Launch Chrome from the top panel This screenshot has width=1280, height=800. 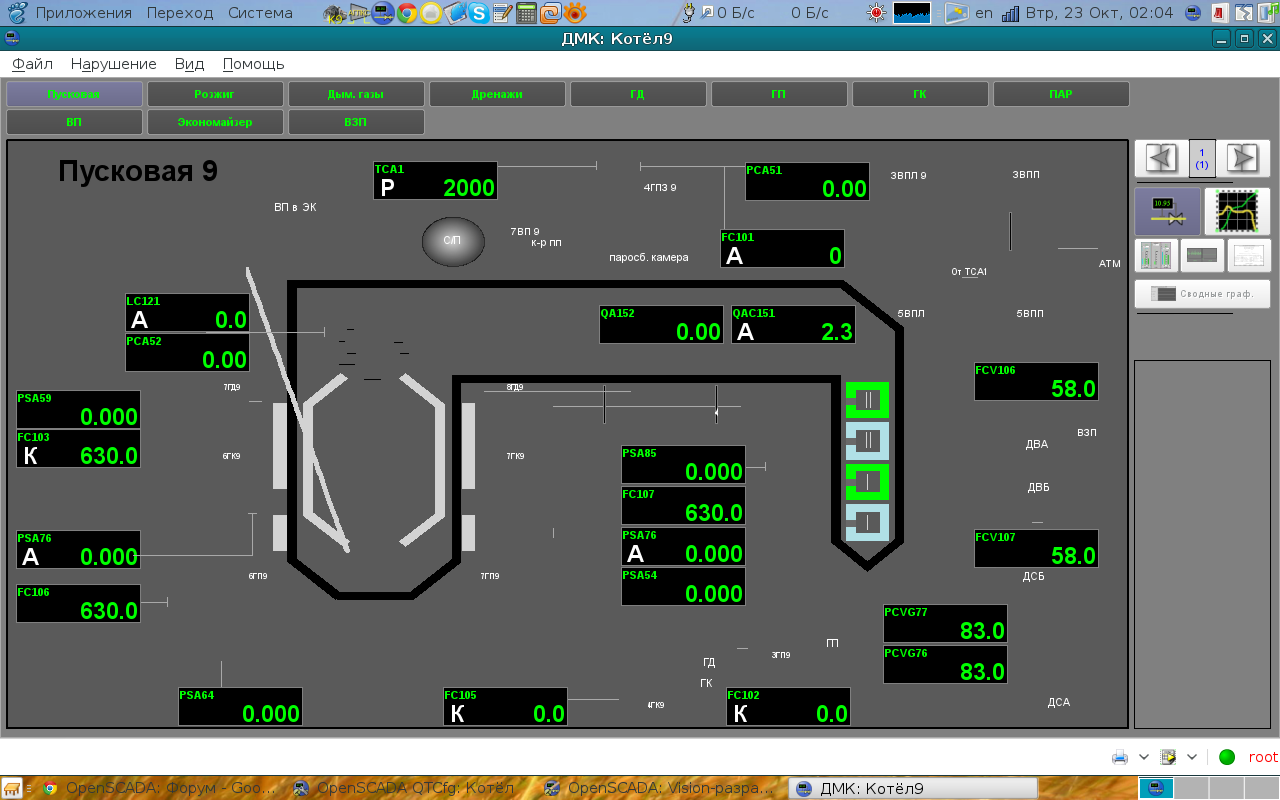[406, 13]
